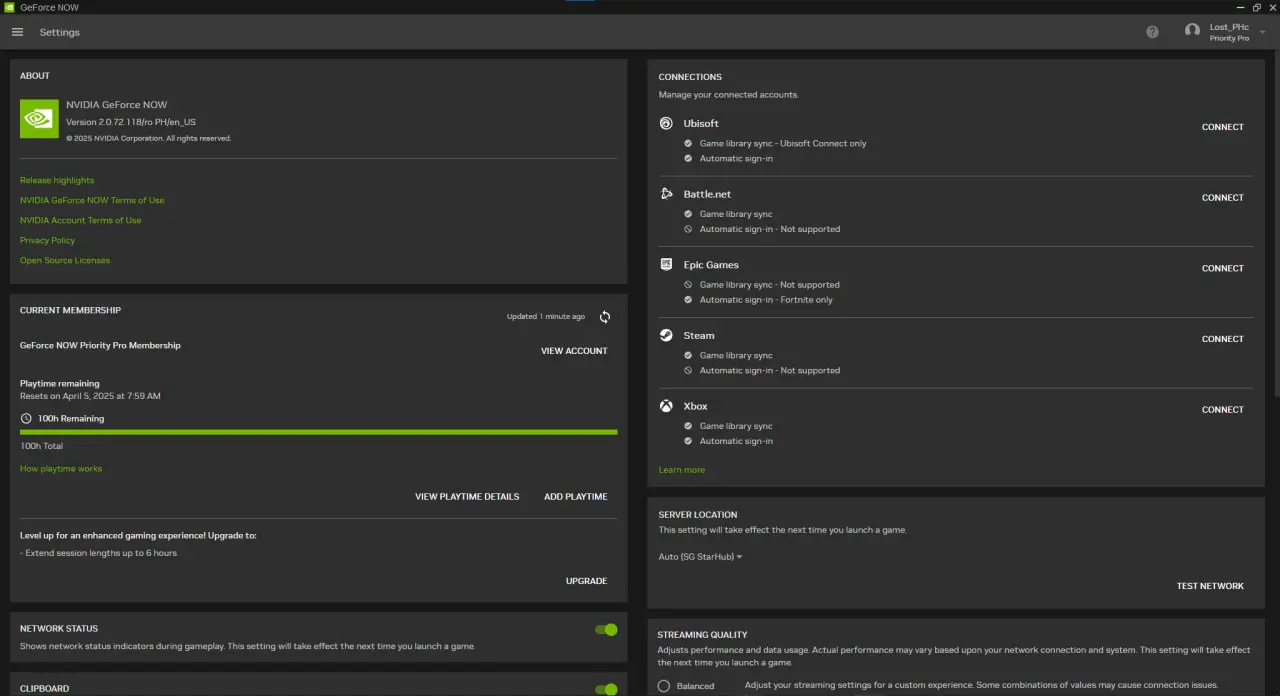Click the Steam logo icon
The width and height of the screenshot is (1280, 696).
[x=666, y=336]
